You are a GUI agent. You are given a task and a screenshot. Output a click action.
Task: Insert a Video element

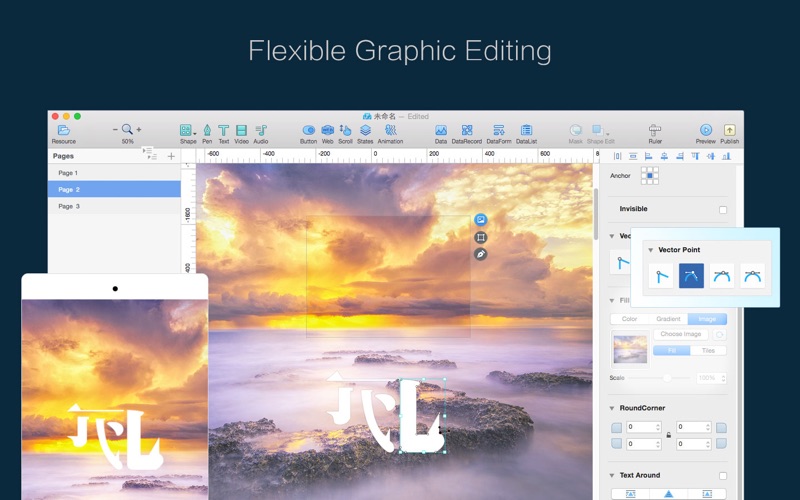pos(241,134)
